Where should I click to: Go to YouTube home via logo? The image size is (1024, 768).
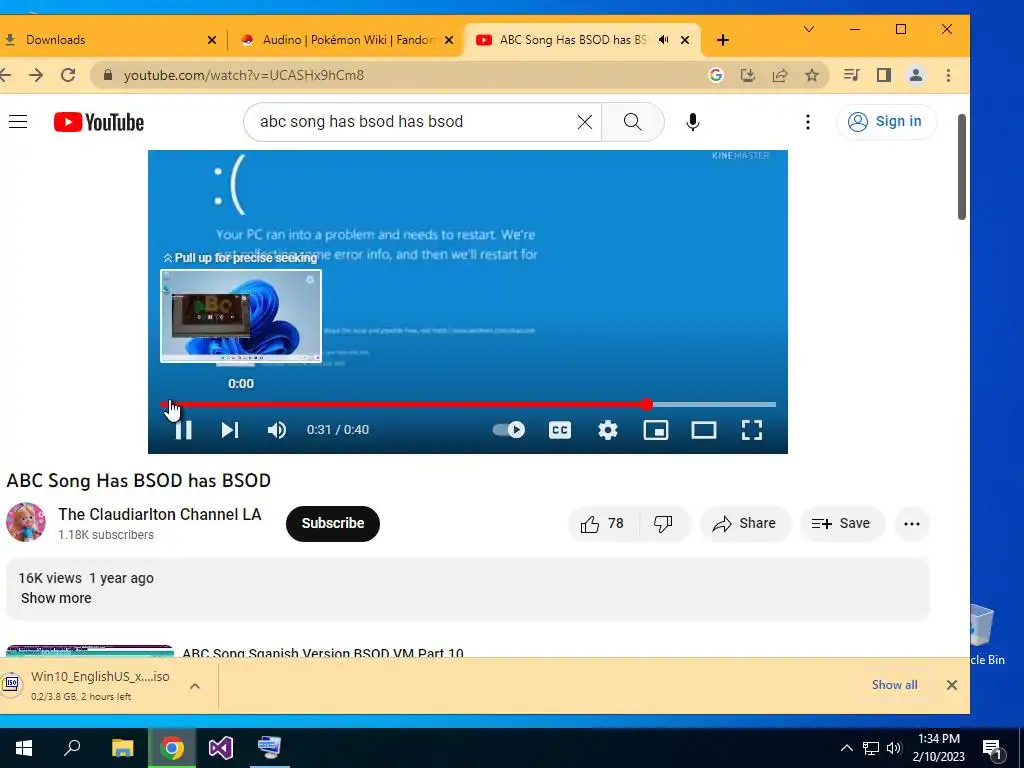click(99, 122)
